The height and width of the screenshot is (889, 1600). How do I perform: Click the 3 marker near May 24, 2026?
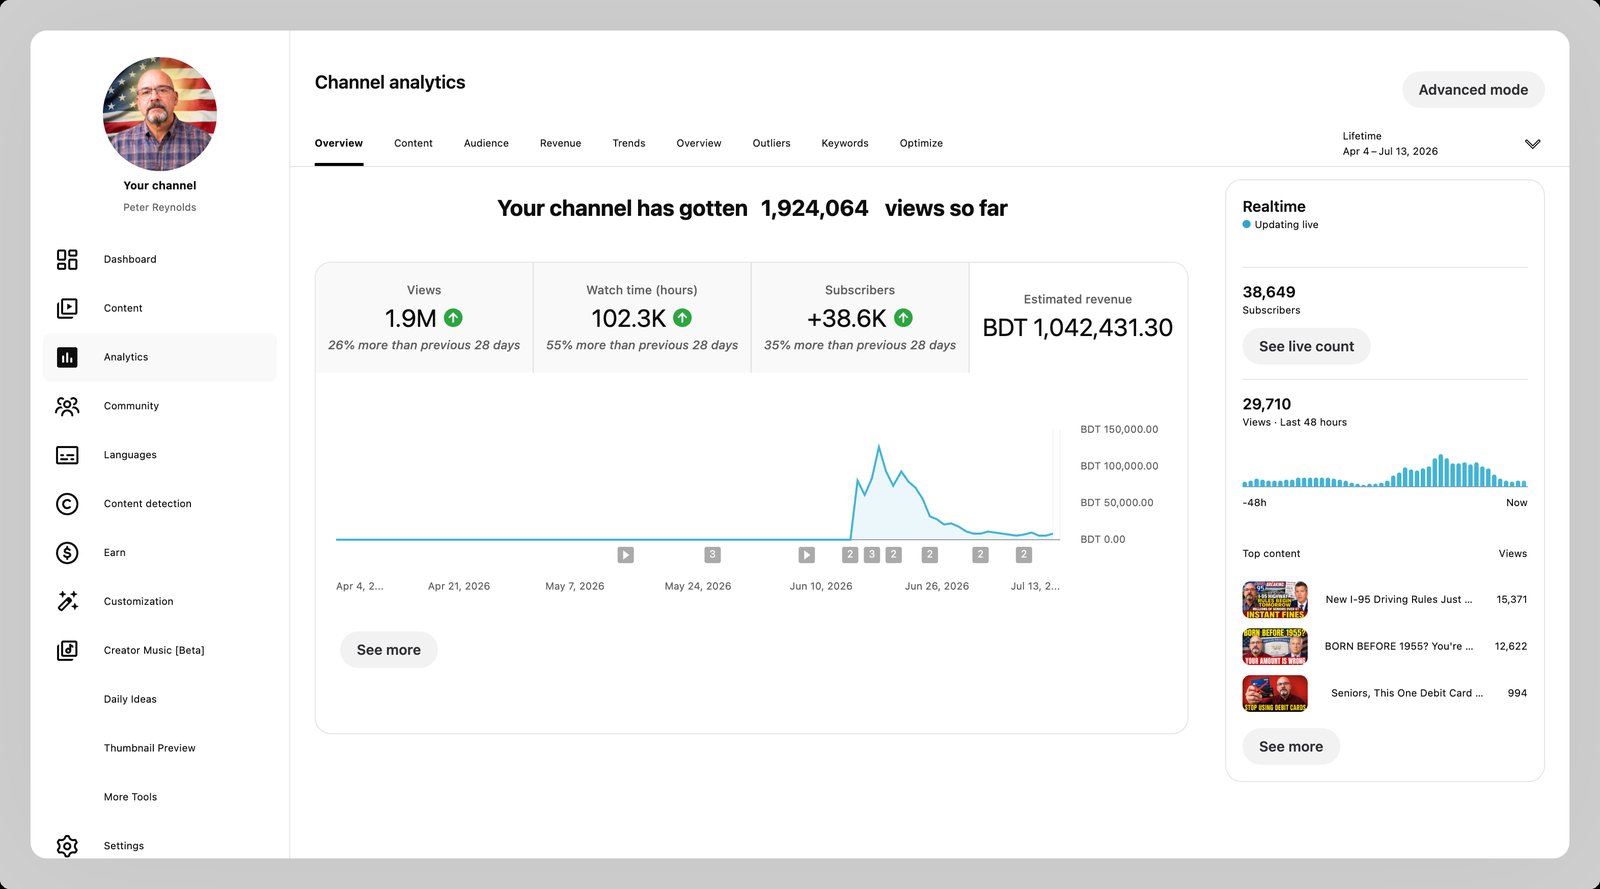pos(712,555)
